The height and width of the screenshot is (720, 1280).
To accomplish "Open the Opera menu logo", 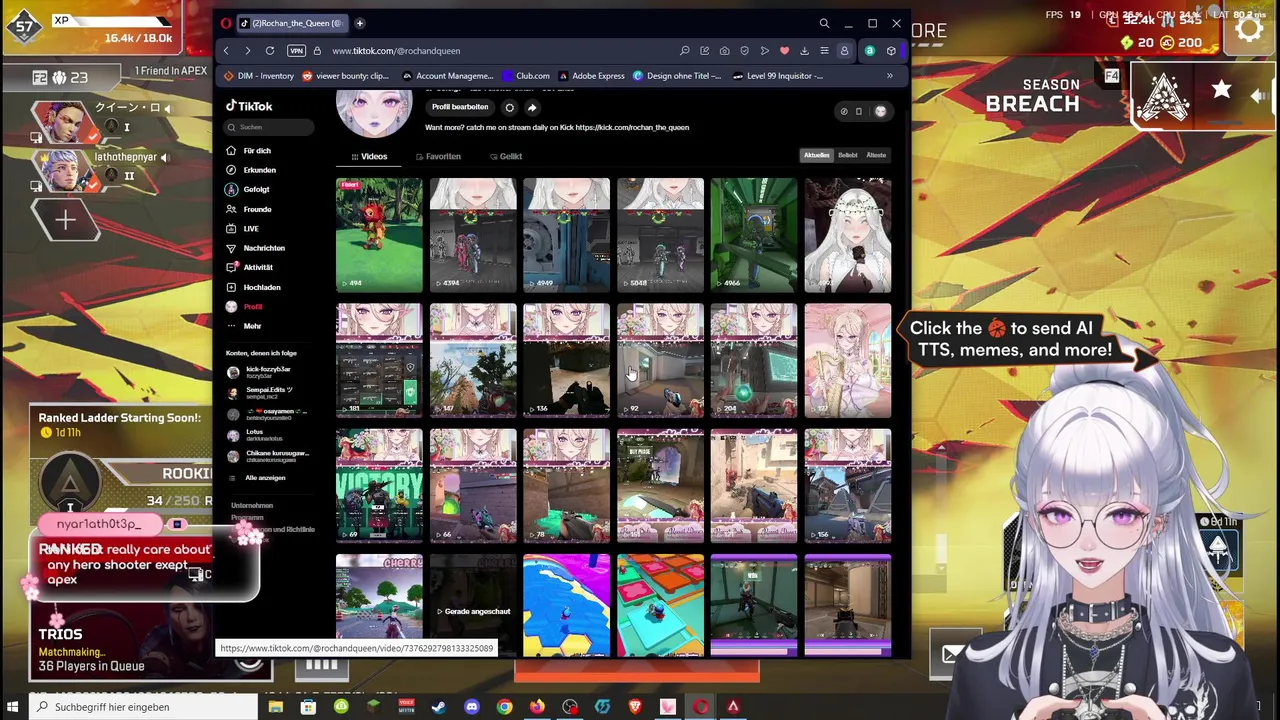I will 226,23.
